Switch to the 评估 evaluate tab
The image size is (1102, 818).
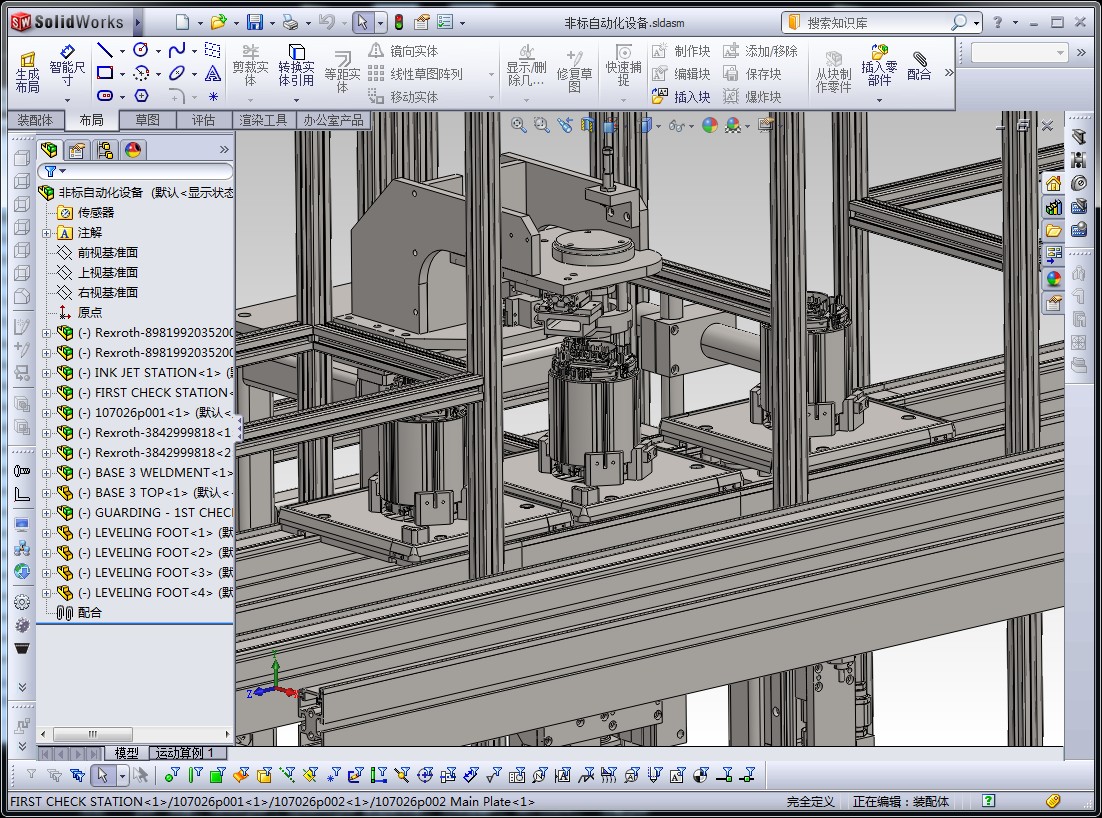click(203, 120)
